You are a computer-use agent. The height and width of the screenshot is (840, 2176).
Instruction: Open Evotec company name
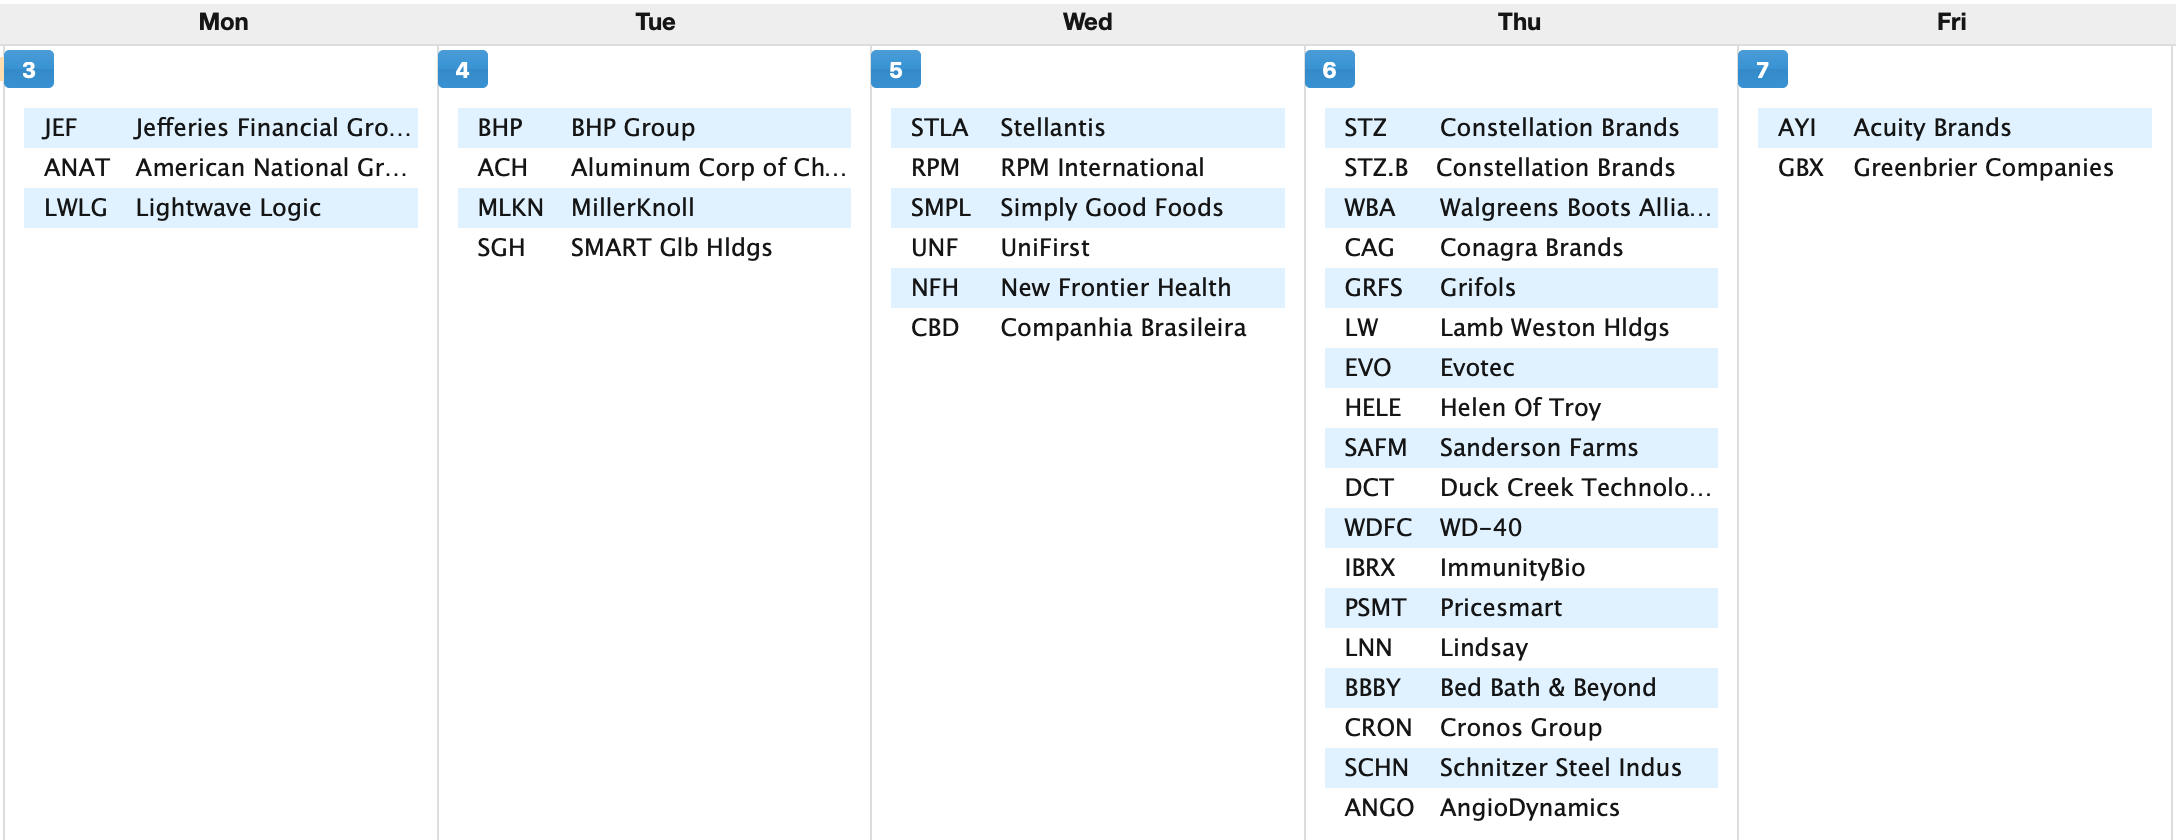click(1477, 368)
